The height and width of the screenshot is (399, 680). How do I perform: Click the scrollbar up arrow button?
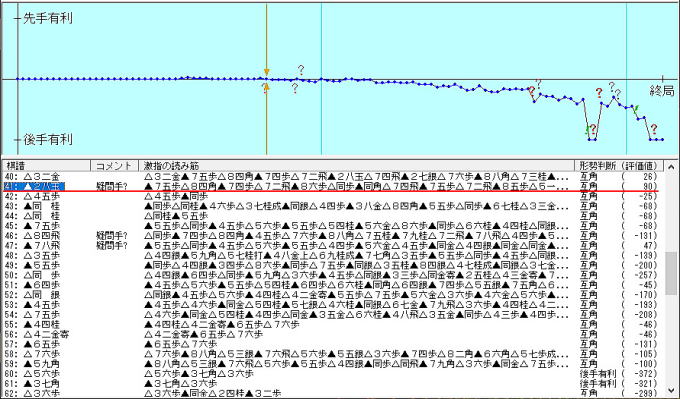(x=671, y=167)
